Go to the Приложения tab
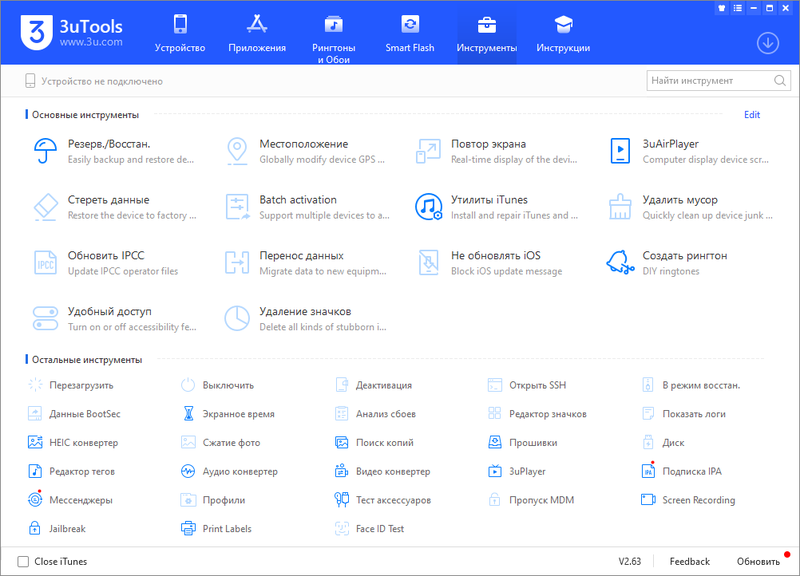This screenshot has height=576, width=800. coord(256,33)
